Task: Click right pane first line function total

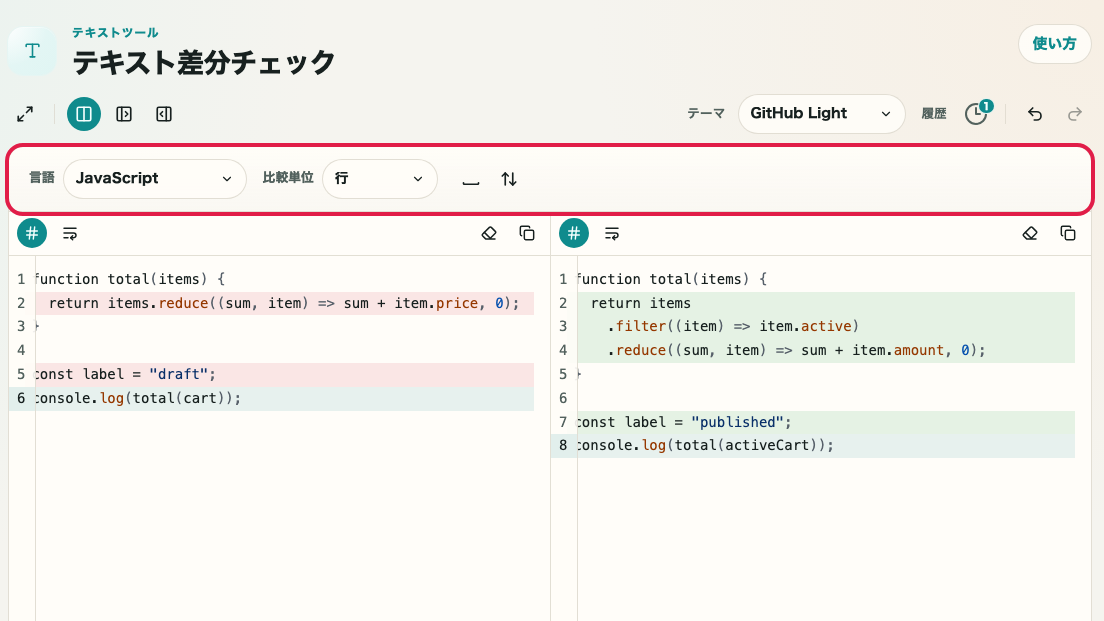Action: [x=826, y=280]
